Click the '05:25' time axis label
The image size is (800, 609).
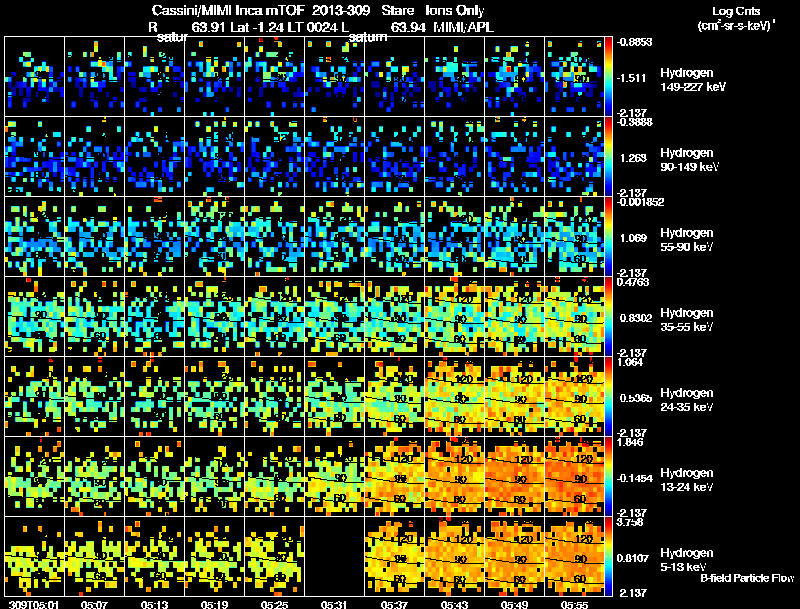point(274,605)
